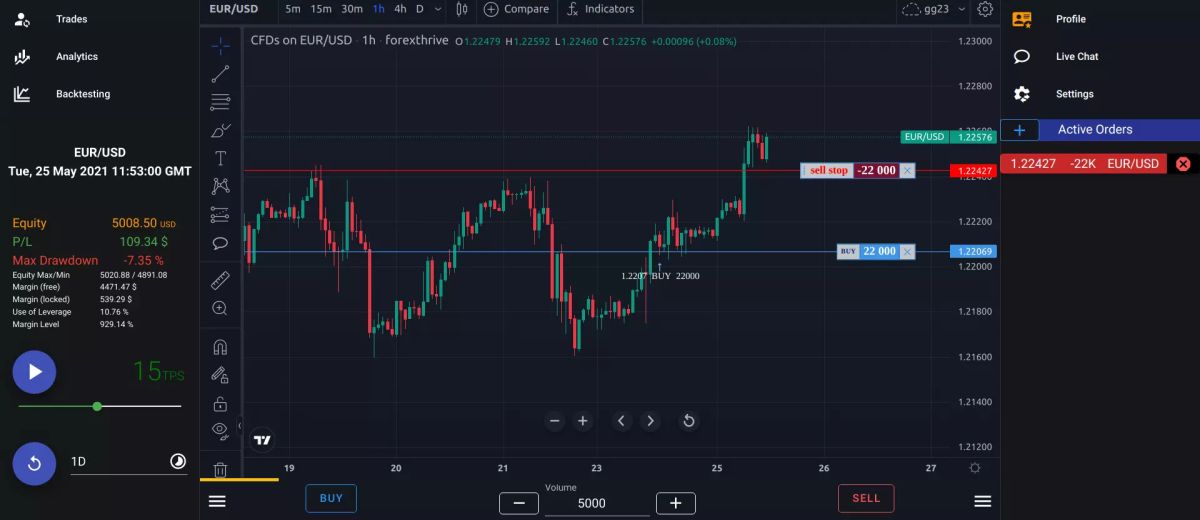The height and width of the screenshot is (520, 1200).
Task: Start backtest playback with play button
Action: (35, 372)
